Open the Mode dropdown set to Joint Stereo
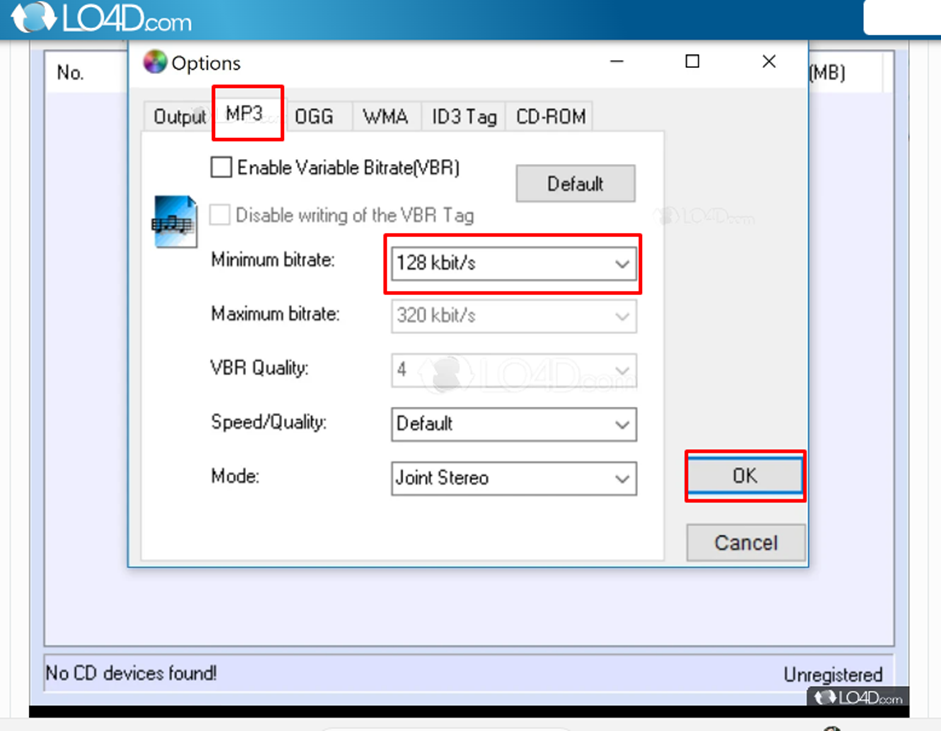Viewport: 941px width, 731px height. click(513, 478)
